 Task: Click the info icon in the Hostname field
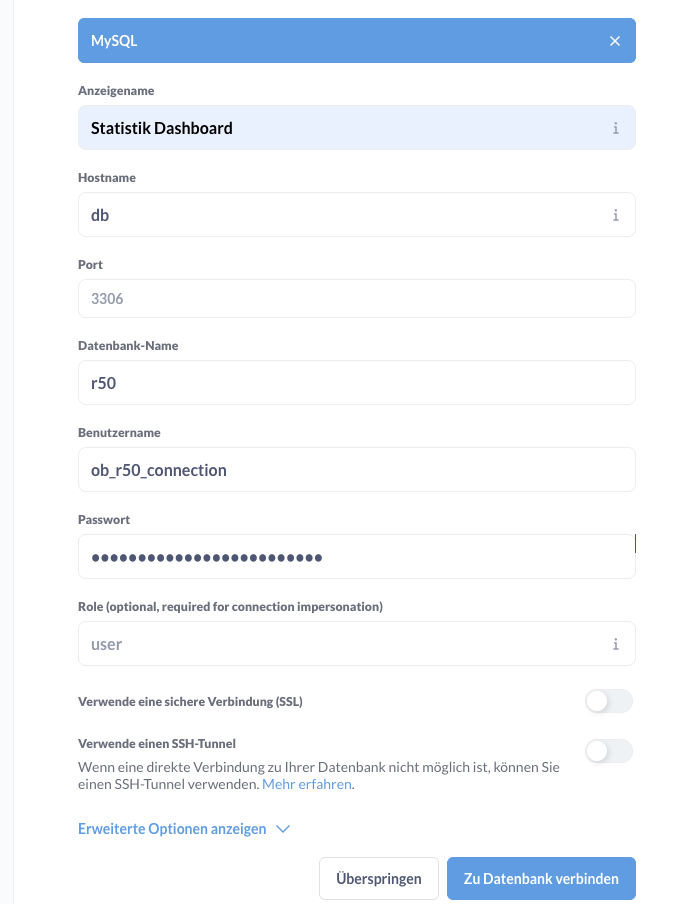[x=615, y=215]
